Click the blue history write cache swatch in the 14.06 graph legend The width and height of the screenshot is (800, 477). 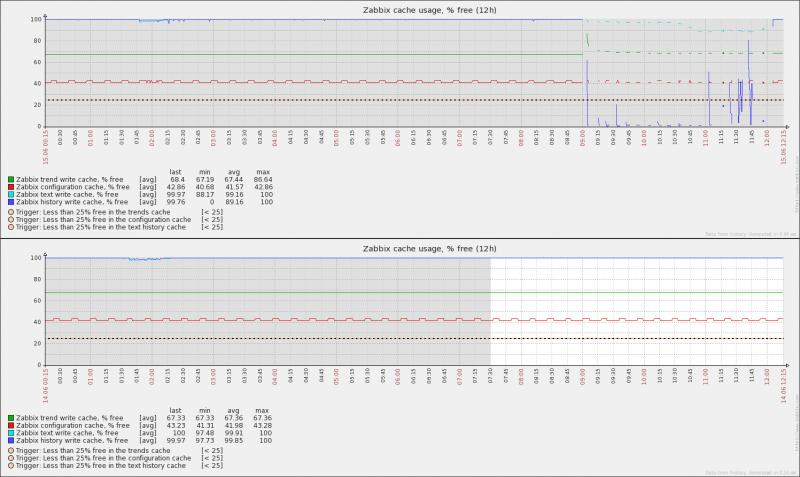(11, 440)
